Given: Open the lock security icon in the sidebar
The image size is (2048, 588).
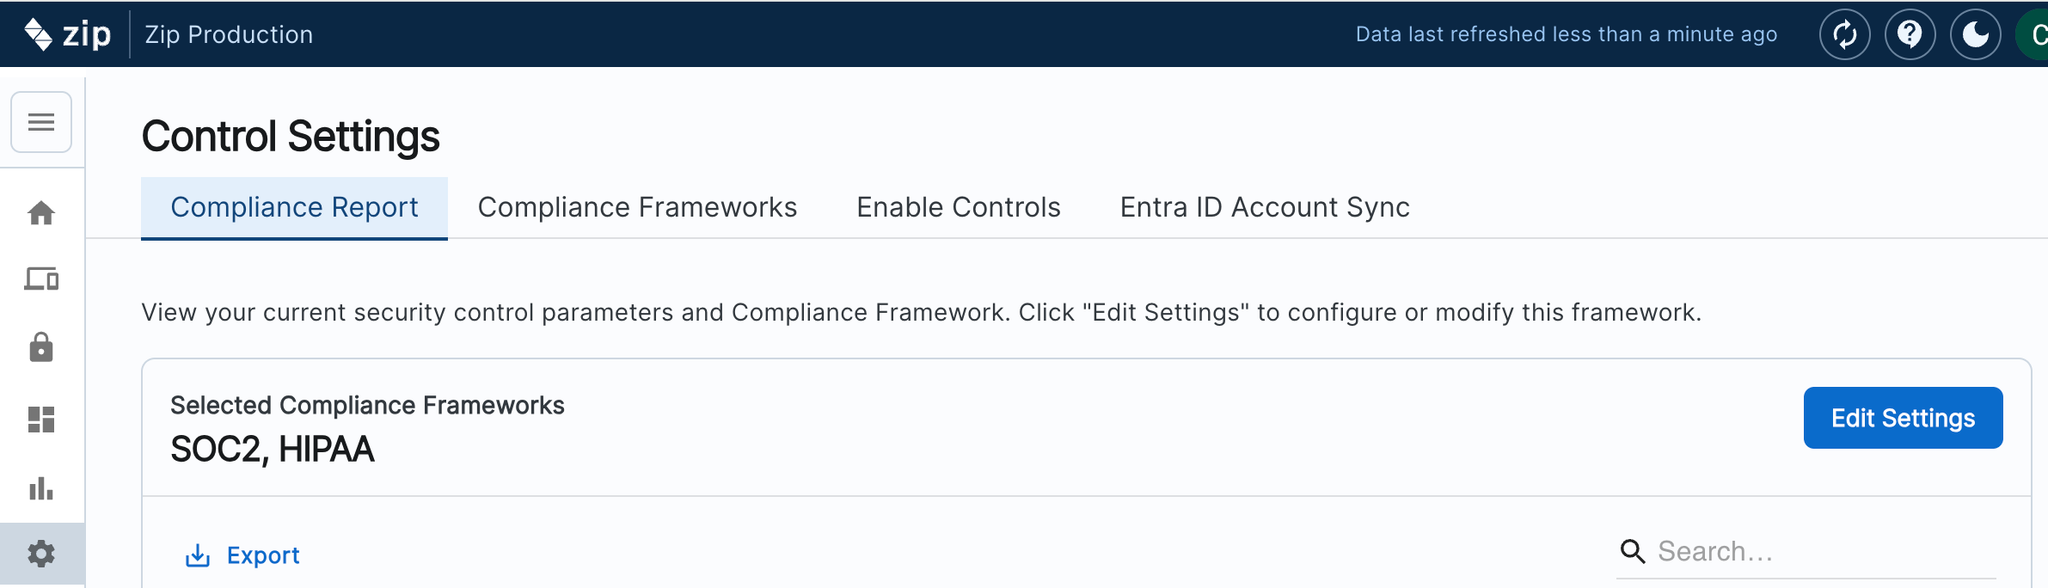Looking at the screenshot, I should pos(41,348).
